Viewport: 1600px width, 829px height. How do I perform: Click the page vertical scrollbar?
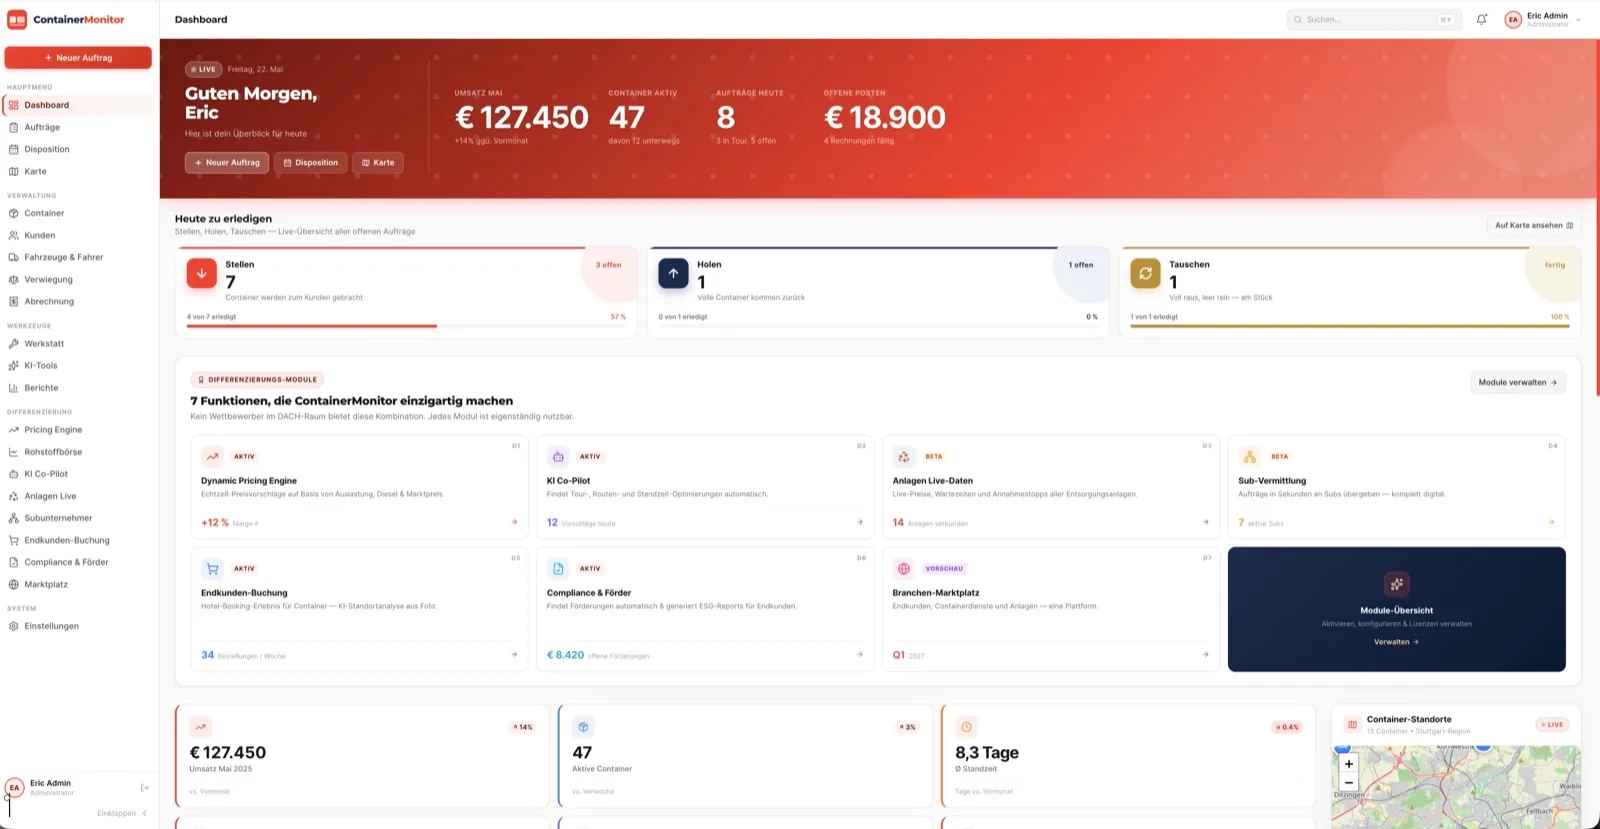coord(1597,218)
